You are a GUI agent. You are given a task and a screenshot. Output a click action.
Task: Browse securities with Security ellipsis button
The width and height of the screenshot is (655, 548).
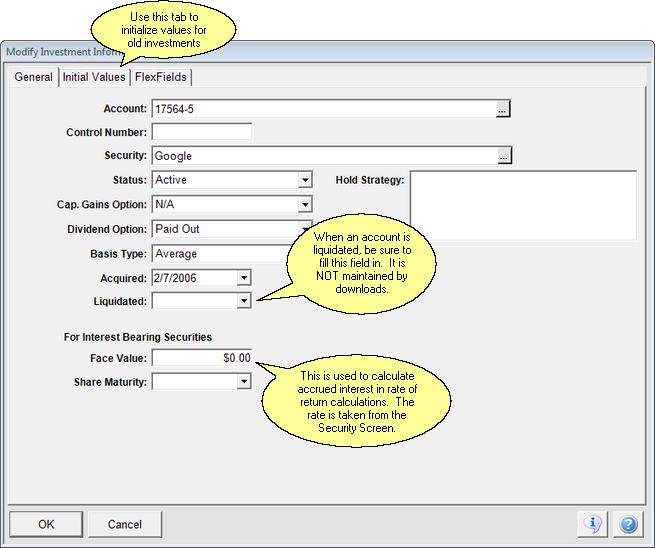coord(504,156)
